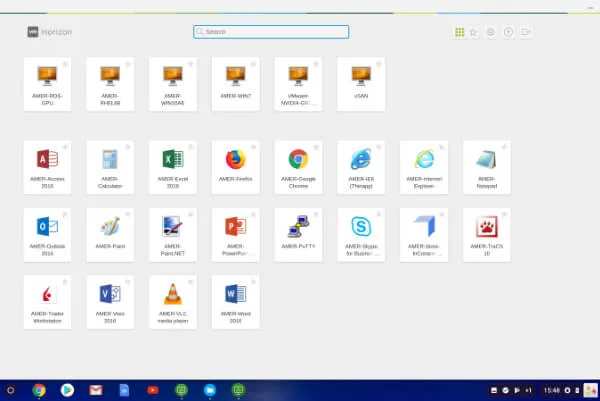Open the AMER-Access 2016 application
The image size is (600, 401).
tap(47, 167)
